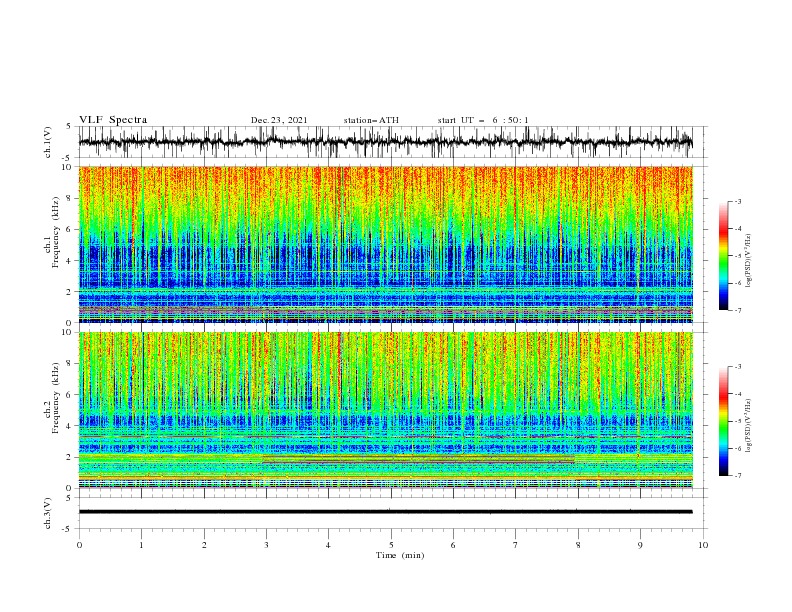
Task: Click the ch.2 spectrogram plot area
Action: click(x=385, y=410)
